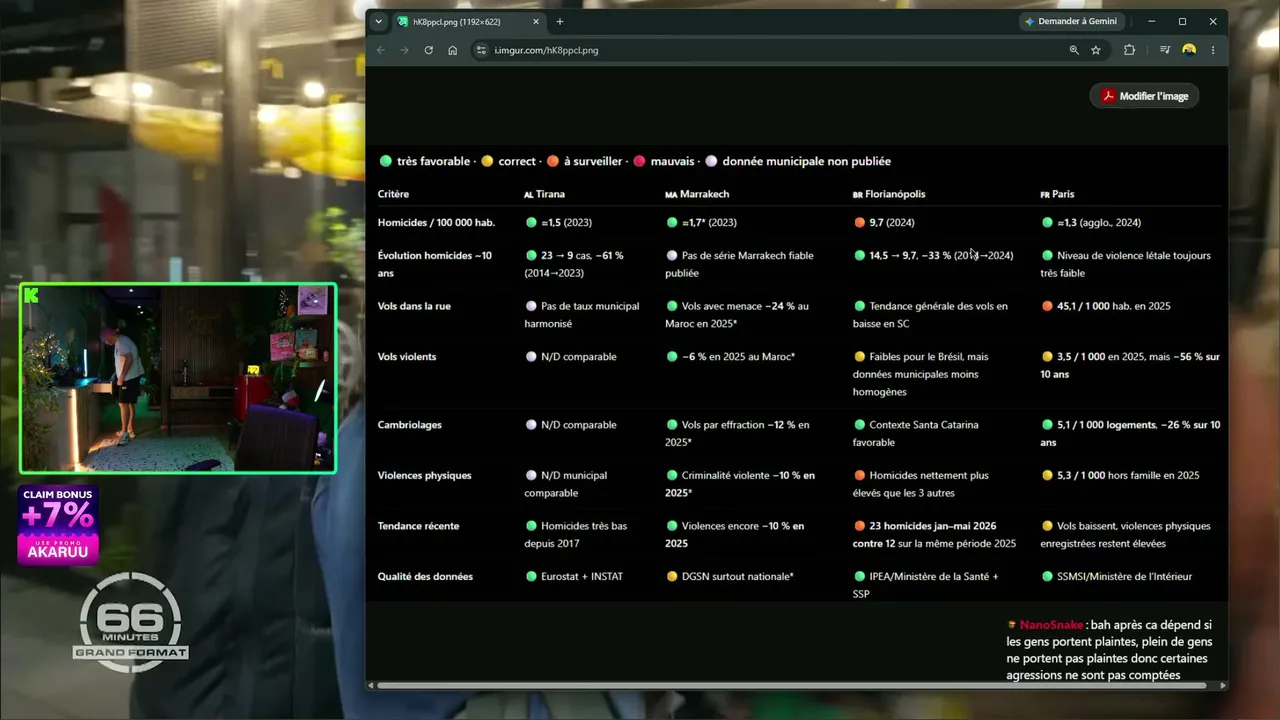1280x720 pixels.
Task: Click the 'Violences physiques' row label
Action: click(x=424, y=475)
